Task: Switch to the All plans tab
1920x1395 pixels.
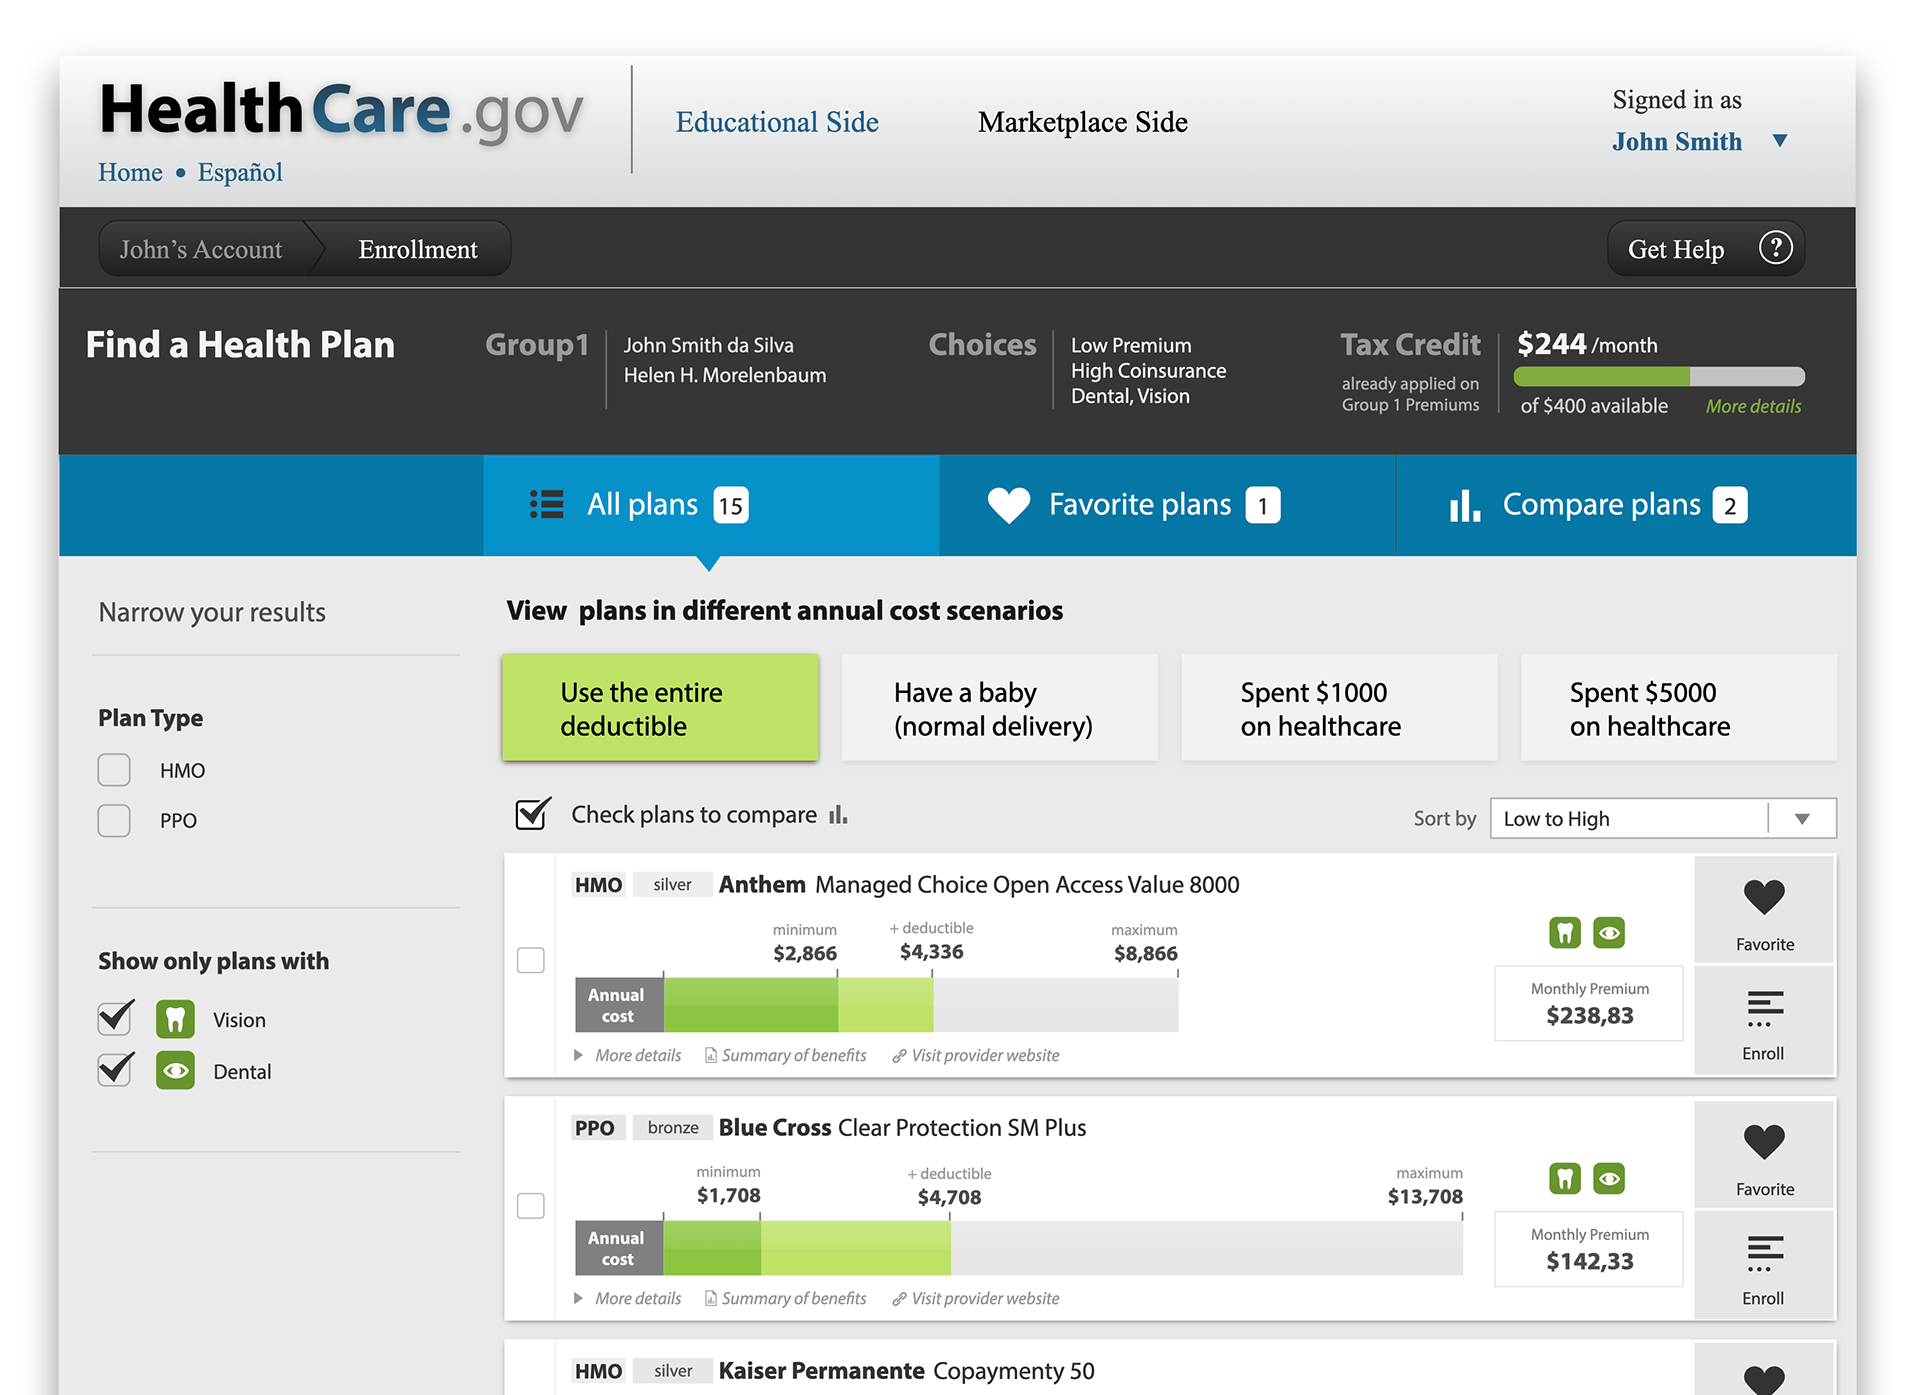Action: pyautogui.click(x=711, y=505)
